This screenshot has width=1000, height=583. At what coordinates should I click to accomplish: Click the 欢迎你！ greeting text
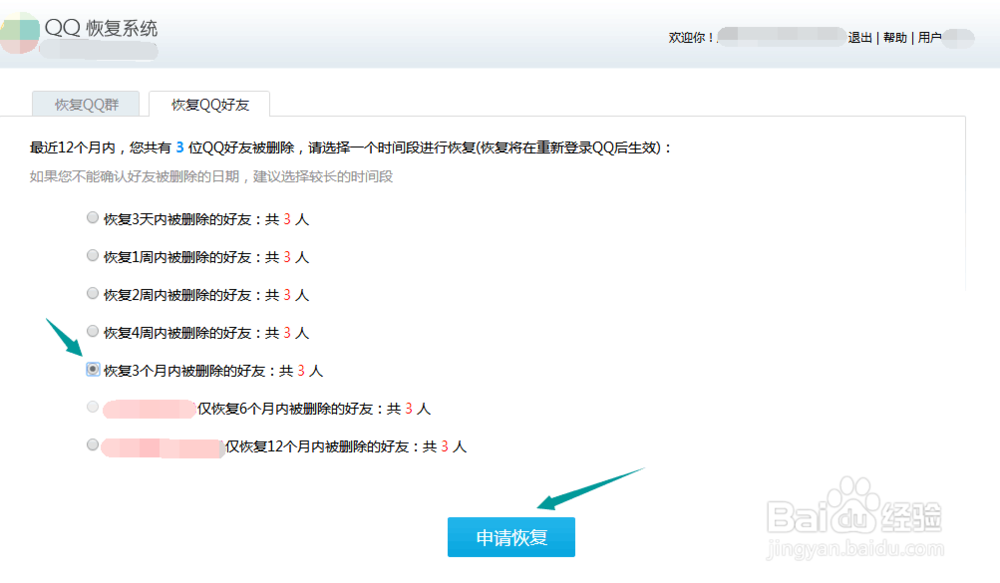click(x=691, y=38)
